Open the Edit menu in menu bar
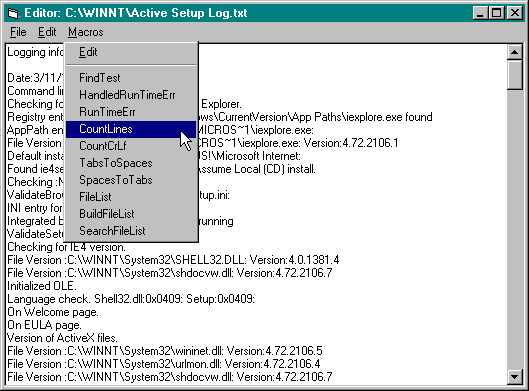 click(x=47, y=32)
